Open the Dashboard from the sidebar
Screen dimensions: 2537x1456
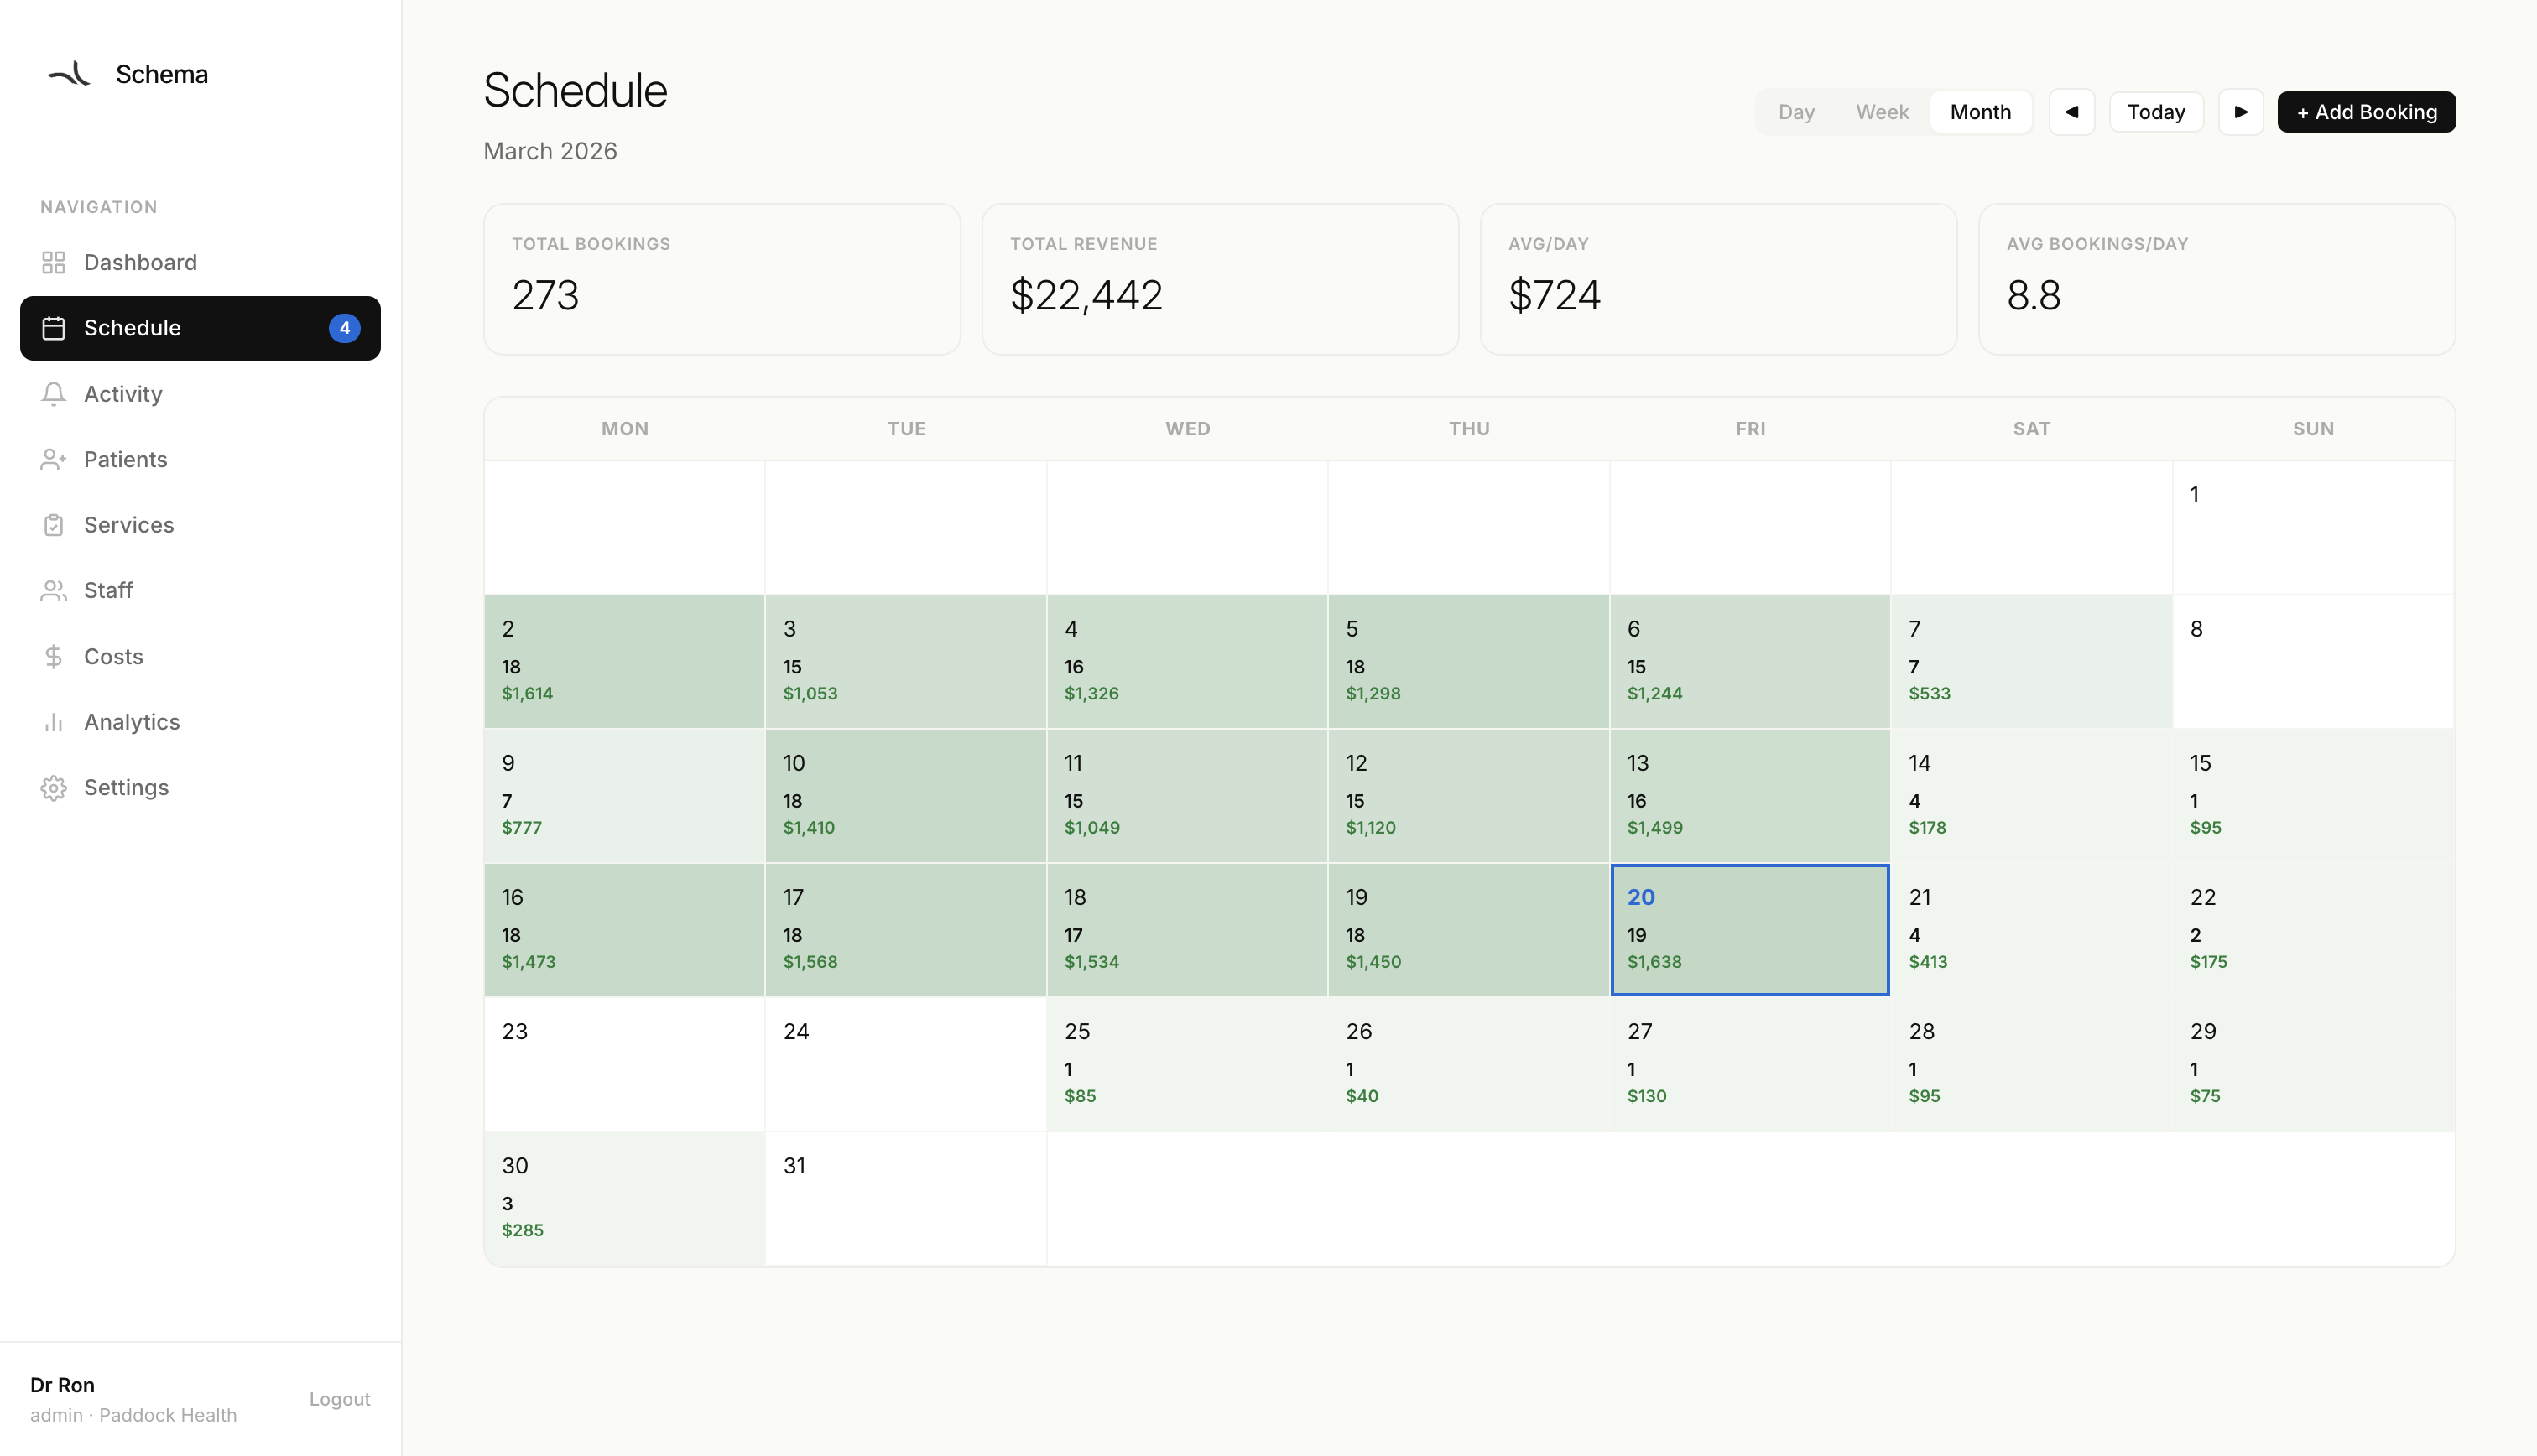pyautogui.click(x=139, y=262)
